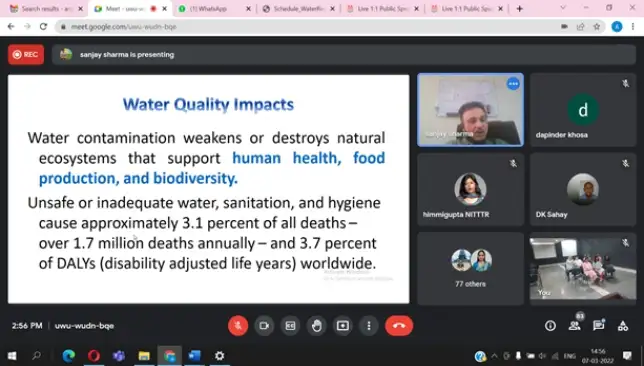
Task: Bookmark this page with star icon
Action: point(597,27)
